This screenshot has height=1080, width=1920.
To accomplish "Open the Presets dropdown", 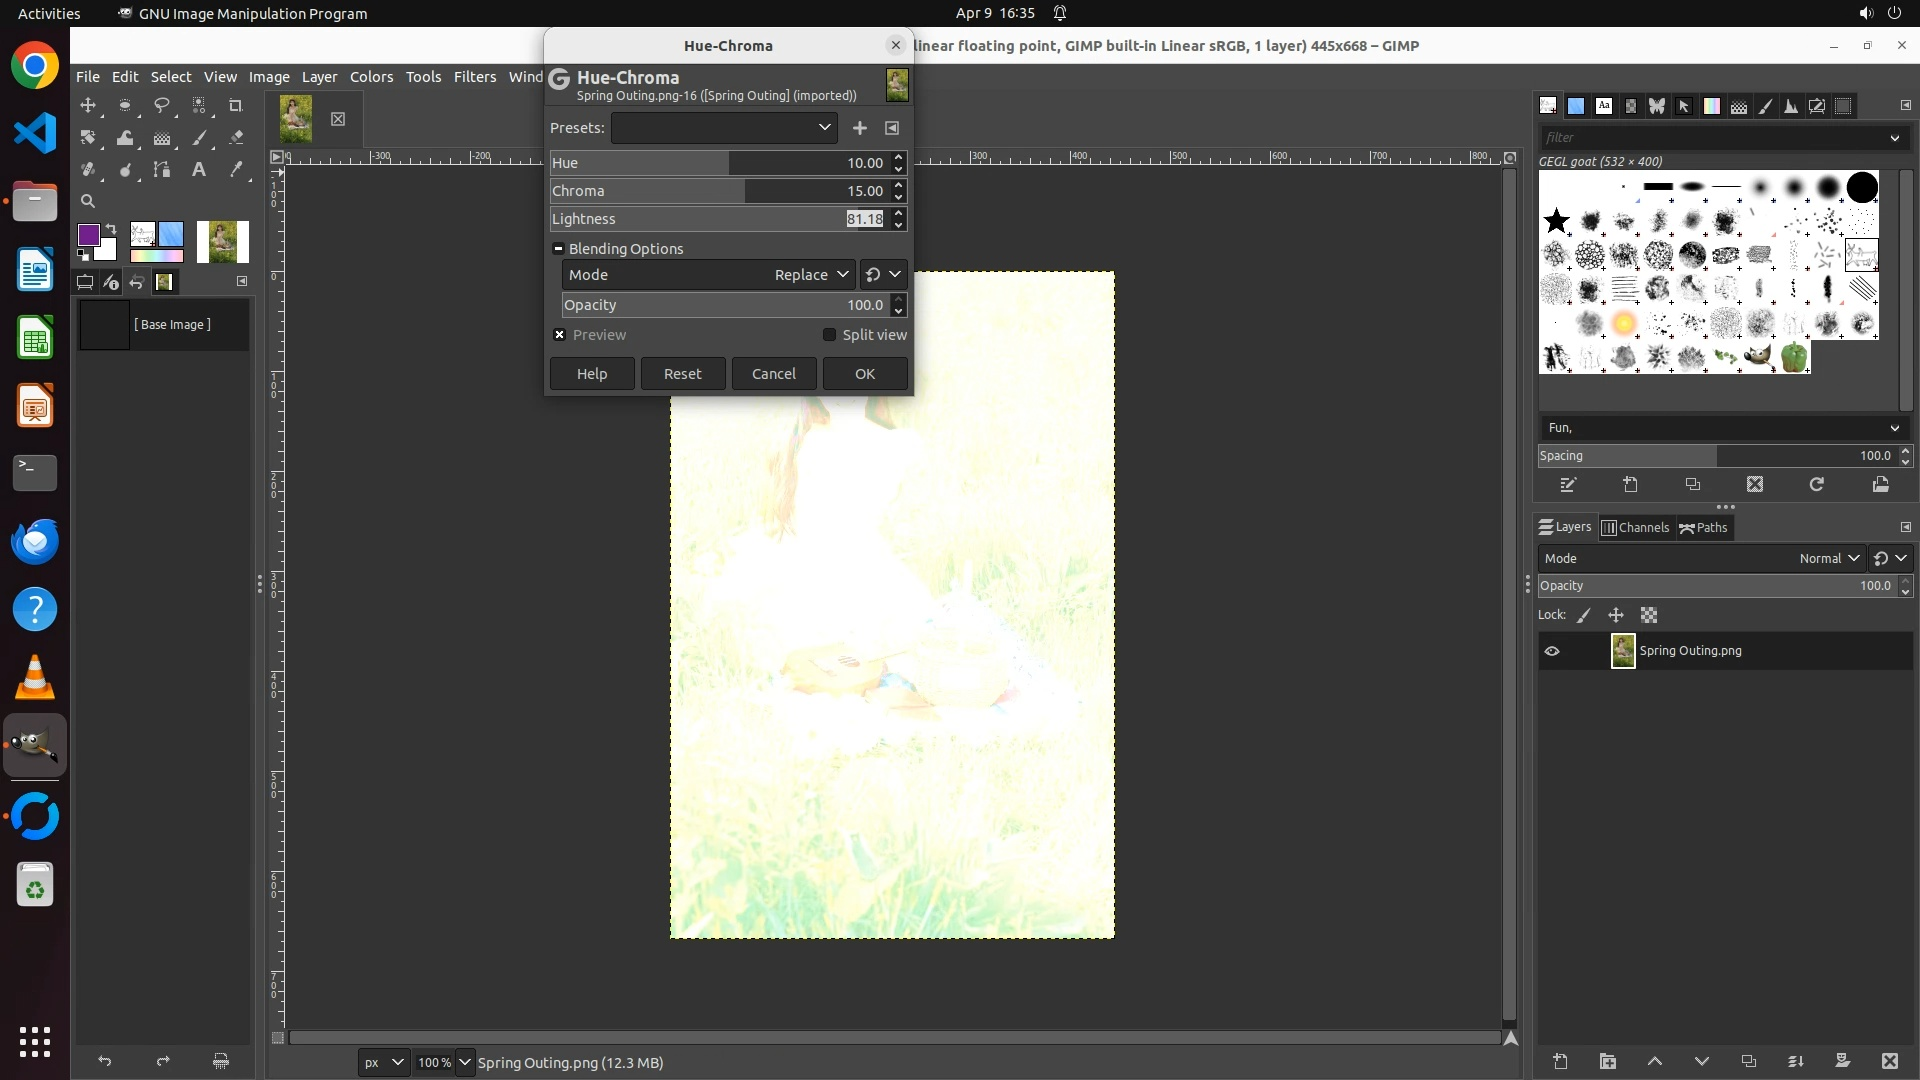I will click(725, 128).
